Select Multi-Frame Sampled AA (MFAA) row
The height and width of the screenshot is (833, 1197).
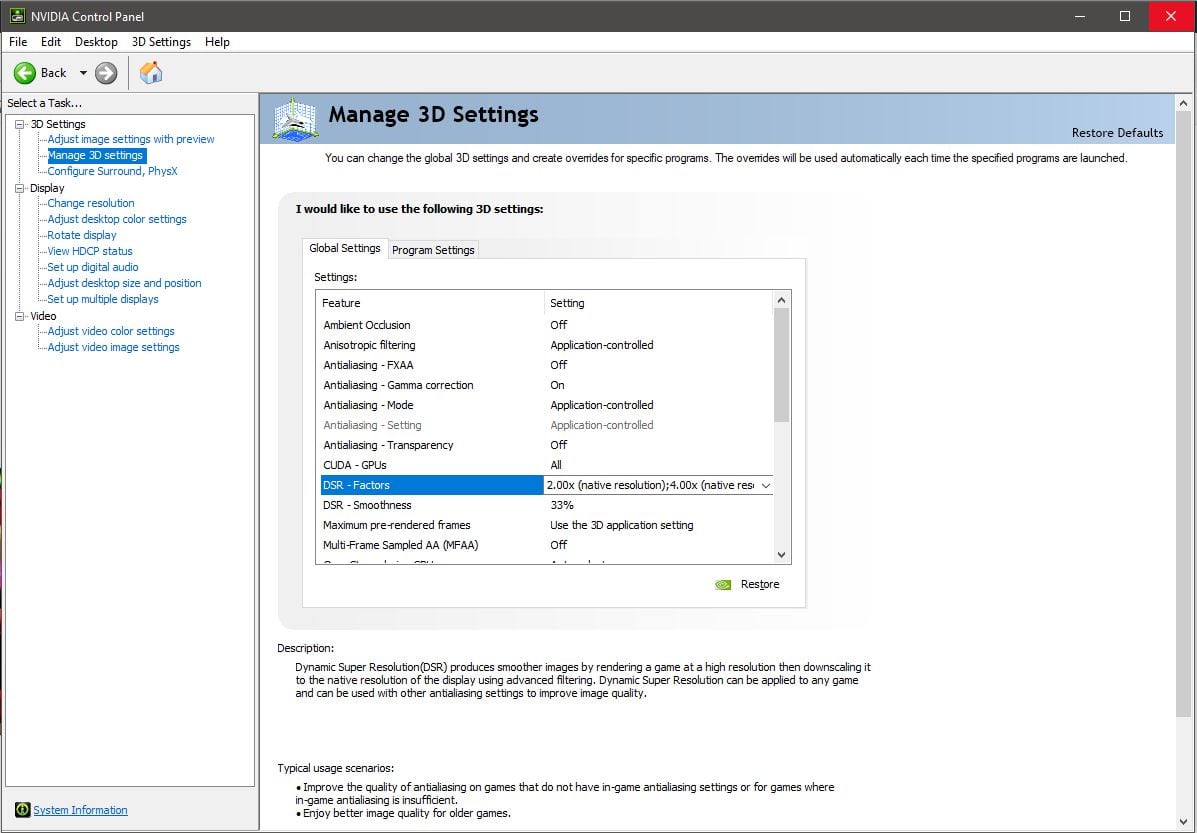click(546, 545)
